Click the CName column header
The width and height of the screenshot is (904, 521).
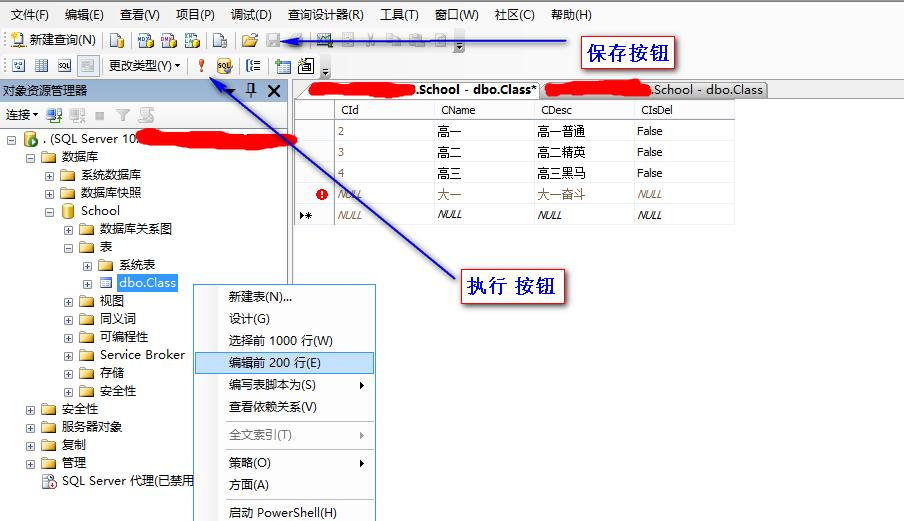click(x=484, y=110)
